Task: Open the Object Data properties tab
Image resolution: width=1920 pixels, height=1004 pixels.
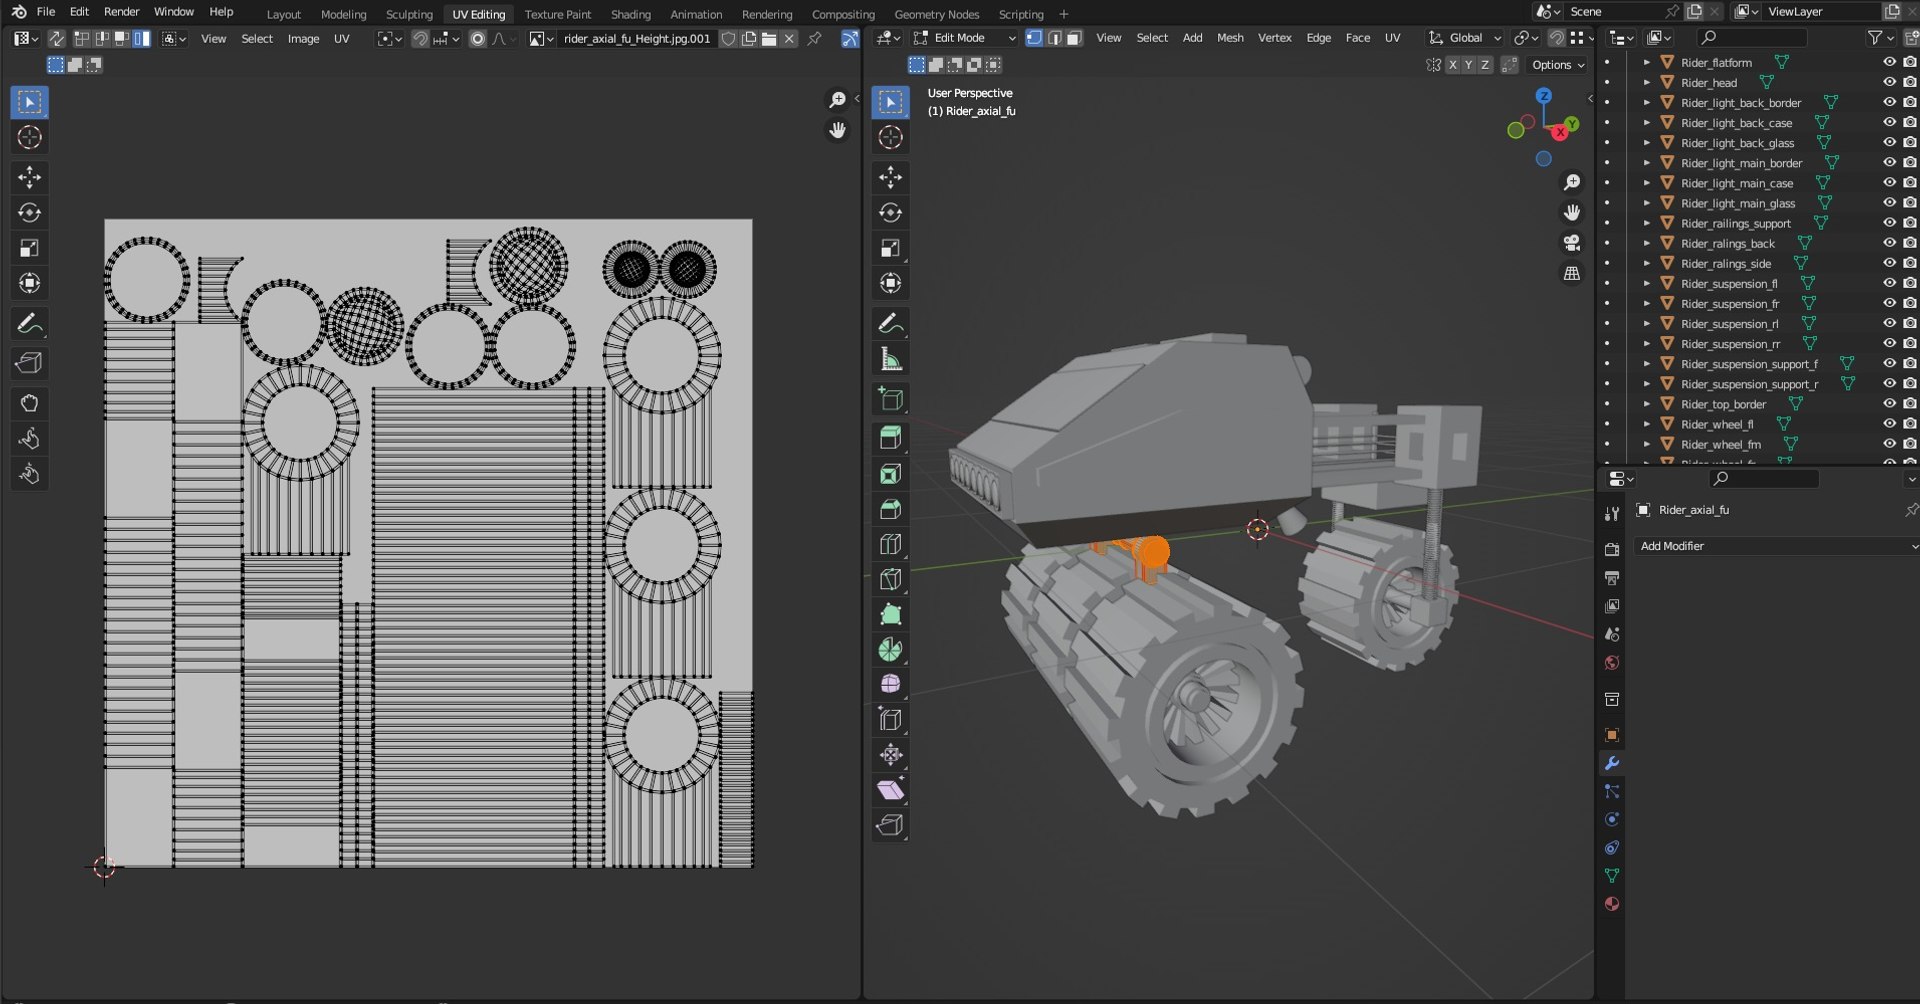Action: [x=1611, y=876]
